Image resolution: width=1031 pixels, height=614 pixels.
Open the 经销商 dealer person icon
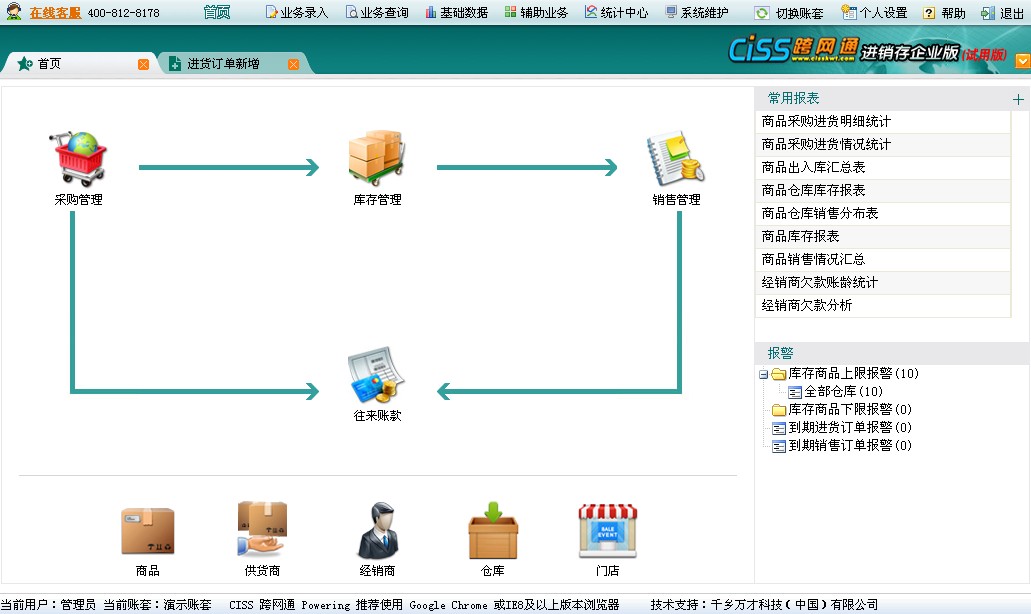tap(377, 531)
